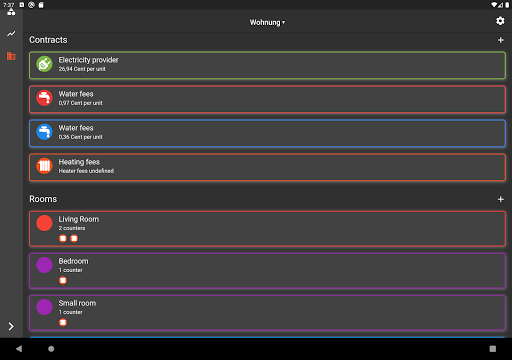This screenshot has width=512, height=360.
Task: Click the blue water tap icon
Action: [x=44, y=132]
